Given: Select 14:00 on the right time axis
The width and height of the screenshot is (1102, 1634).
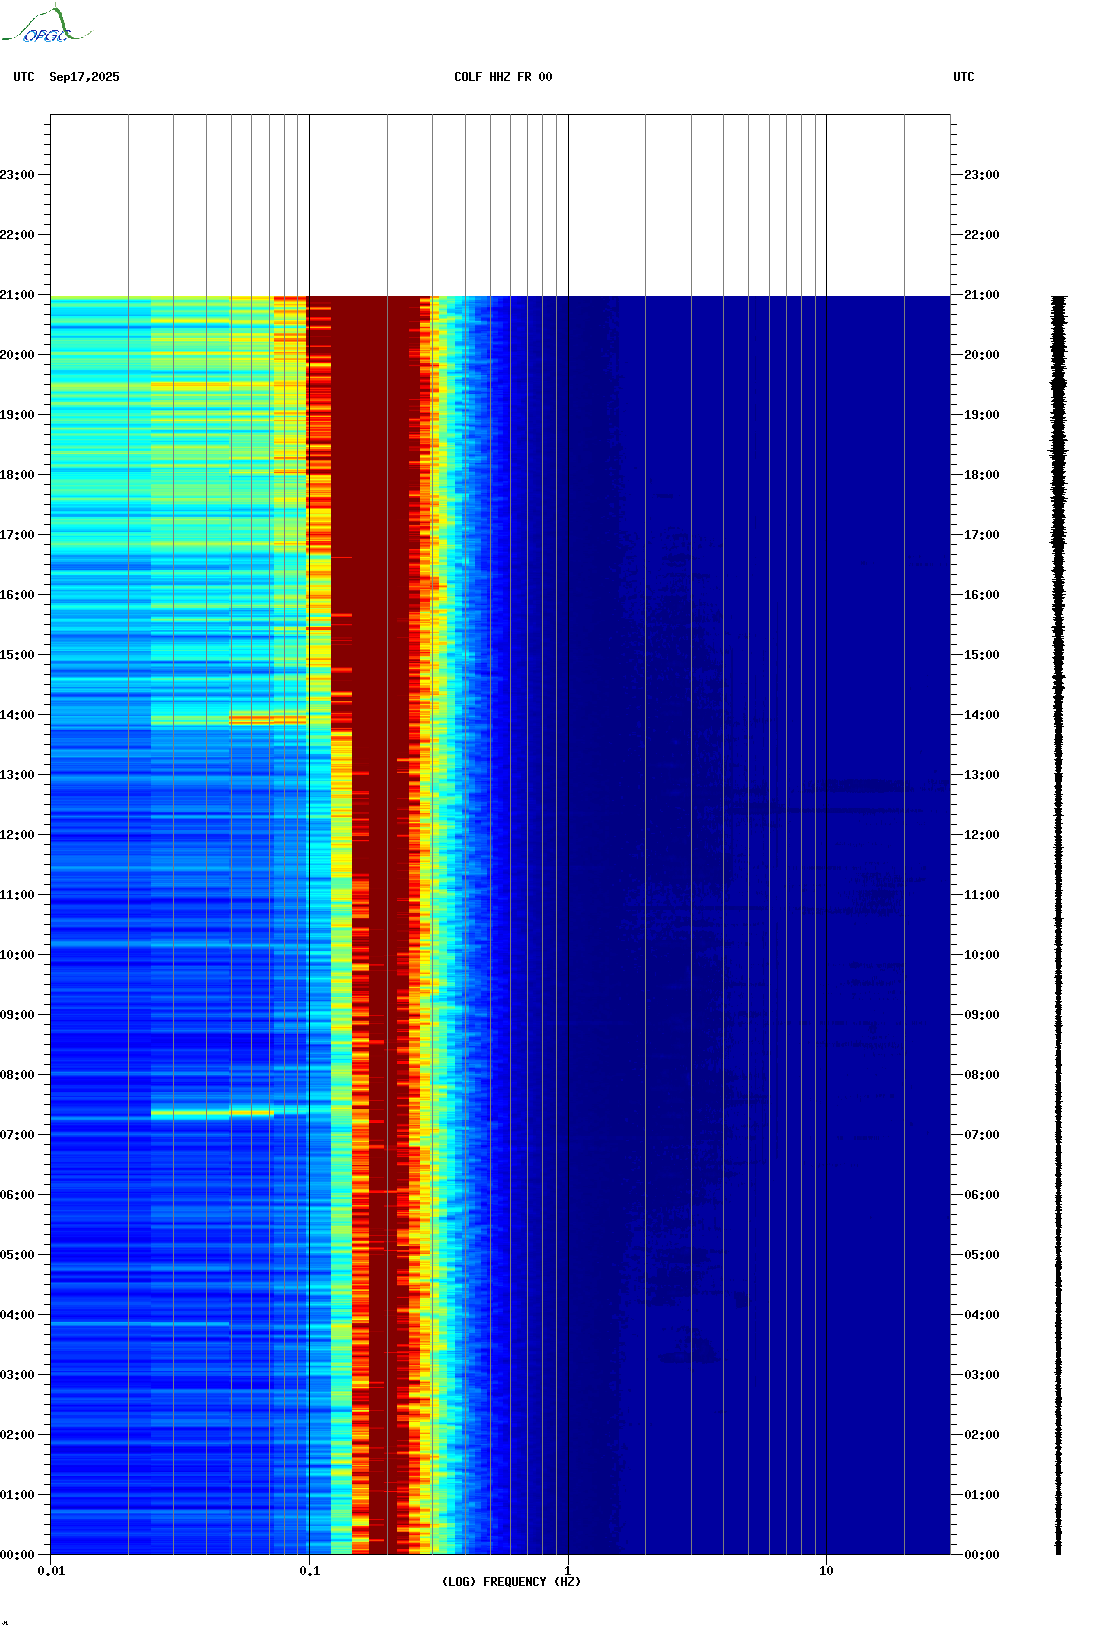Looking at the screenshot, I should (x=982, y=715).
